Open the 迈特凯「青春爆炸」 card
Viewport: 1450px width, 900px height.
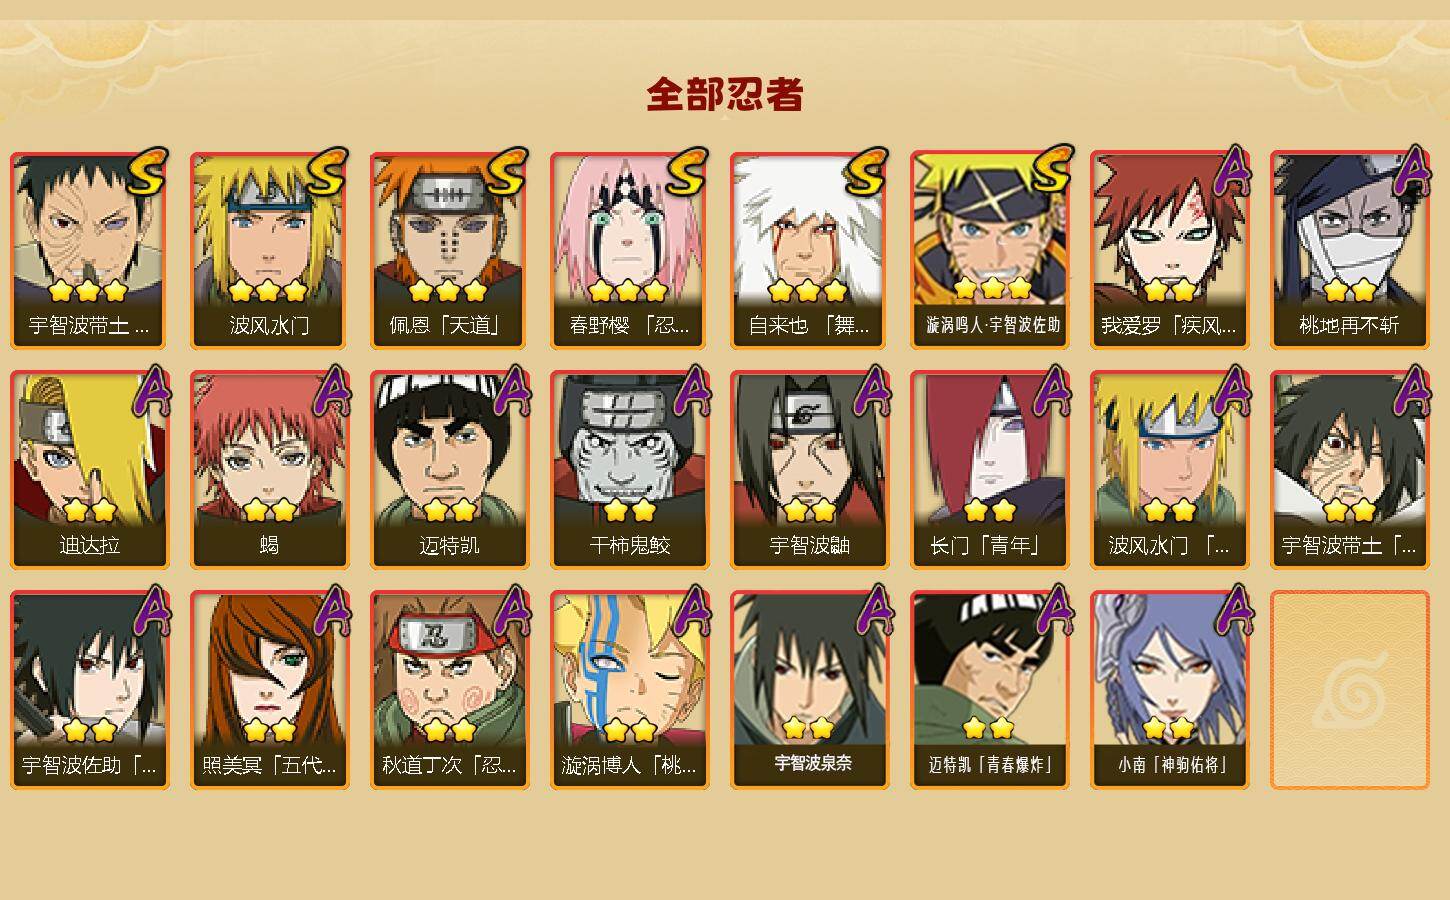pos(989,690)
